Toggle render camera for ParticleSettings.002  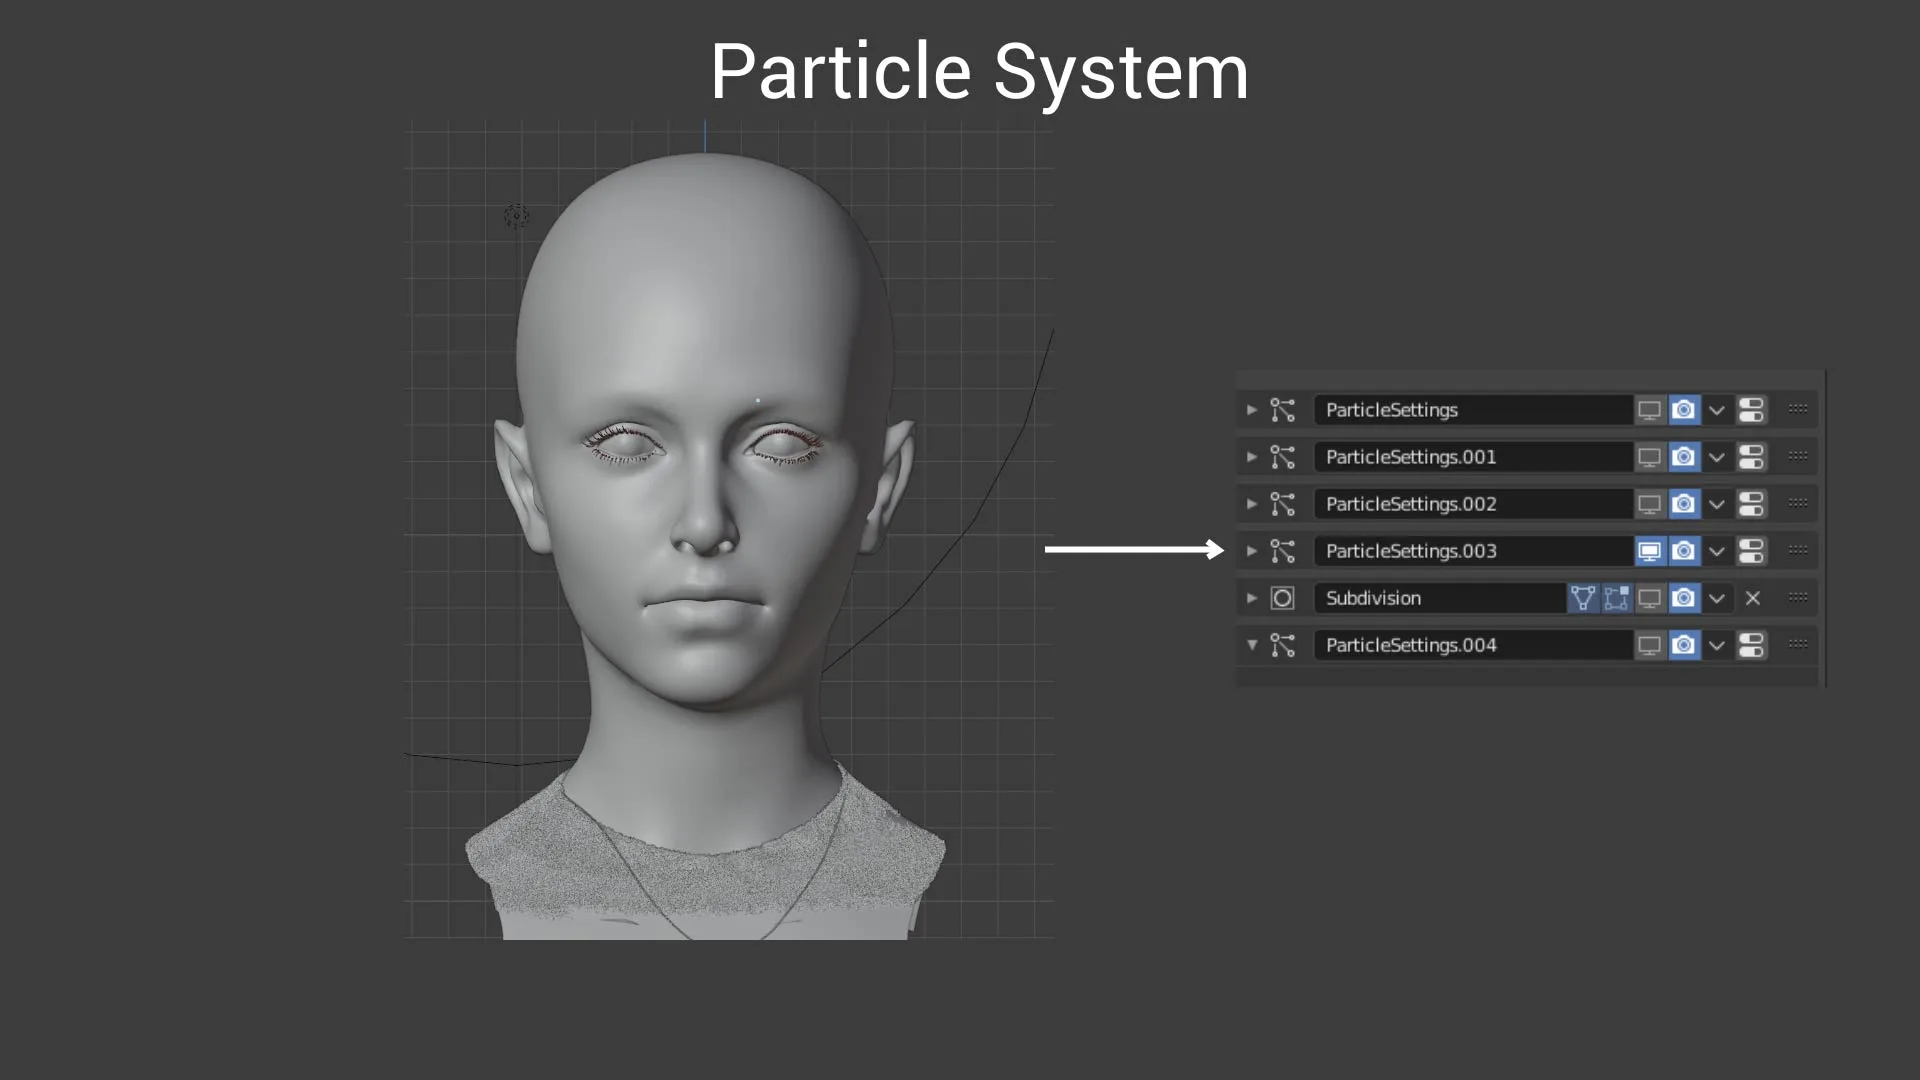click(1684, 504)
